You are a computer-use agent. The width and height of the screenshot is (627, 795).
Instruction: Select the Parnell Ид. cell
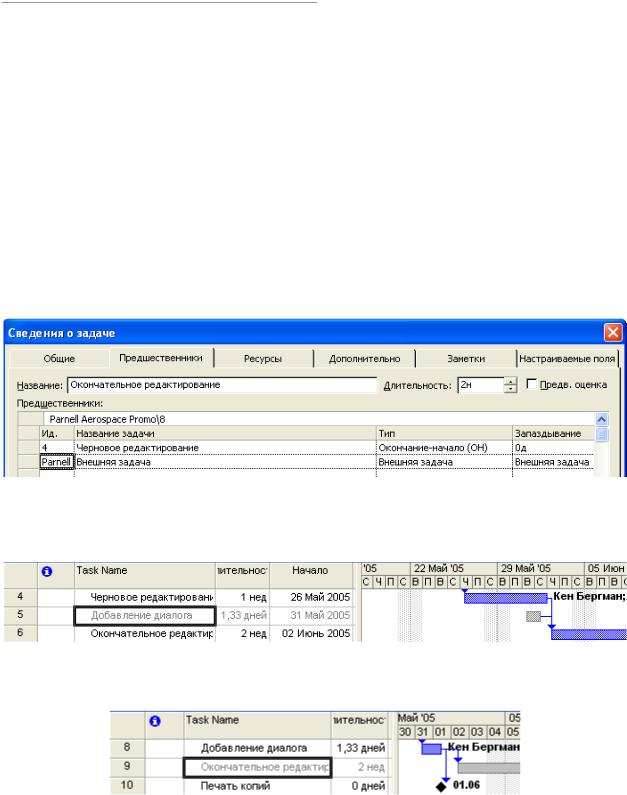pos(57,462)
